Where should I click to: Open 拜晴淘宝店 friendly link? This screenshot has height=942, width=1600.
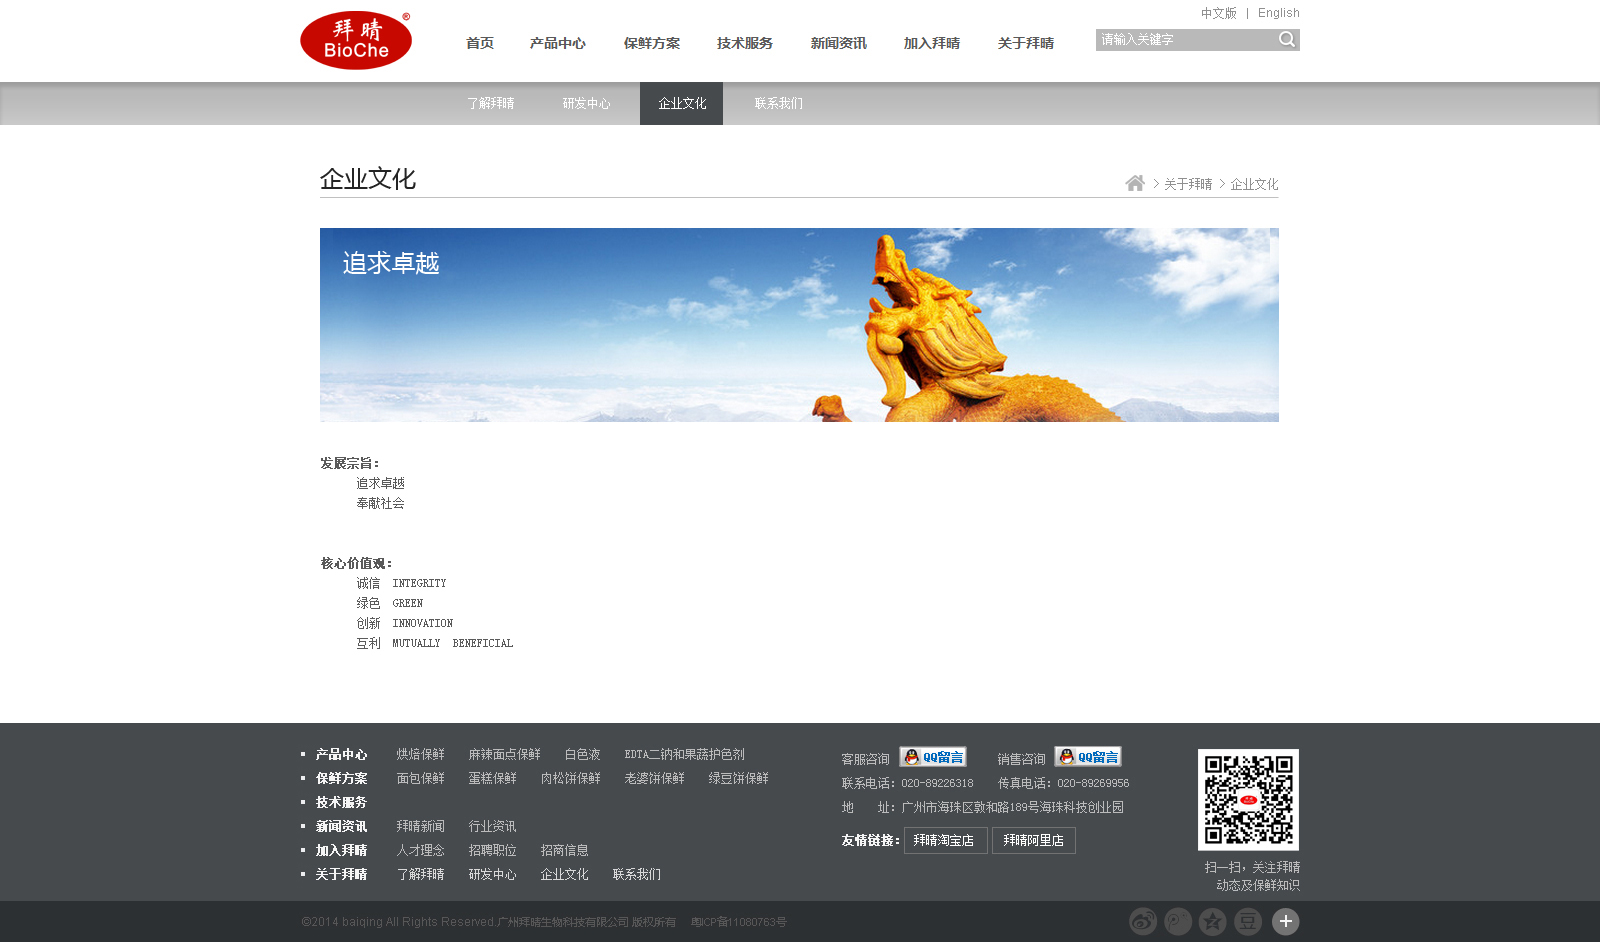(946, 840)
